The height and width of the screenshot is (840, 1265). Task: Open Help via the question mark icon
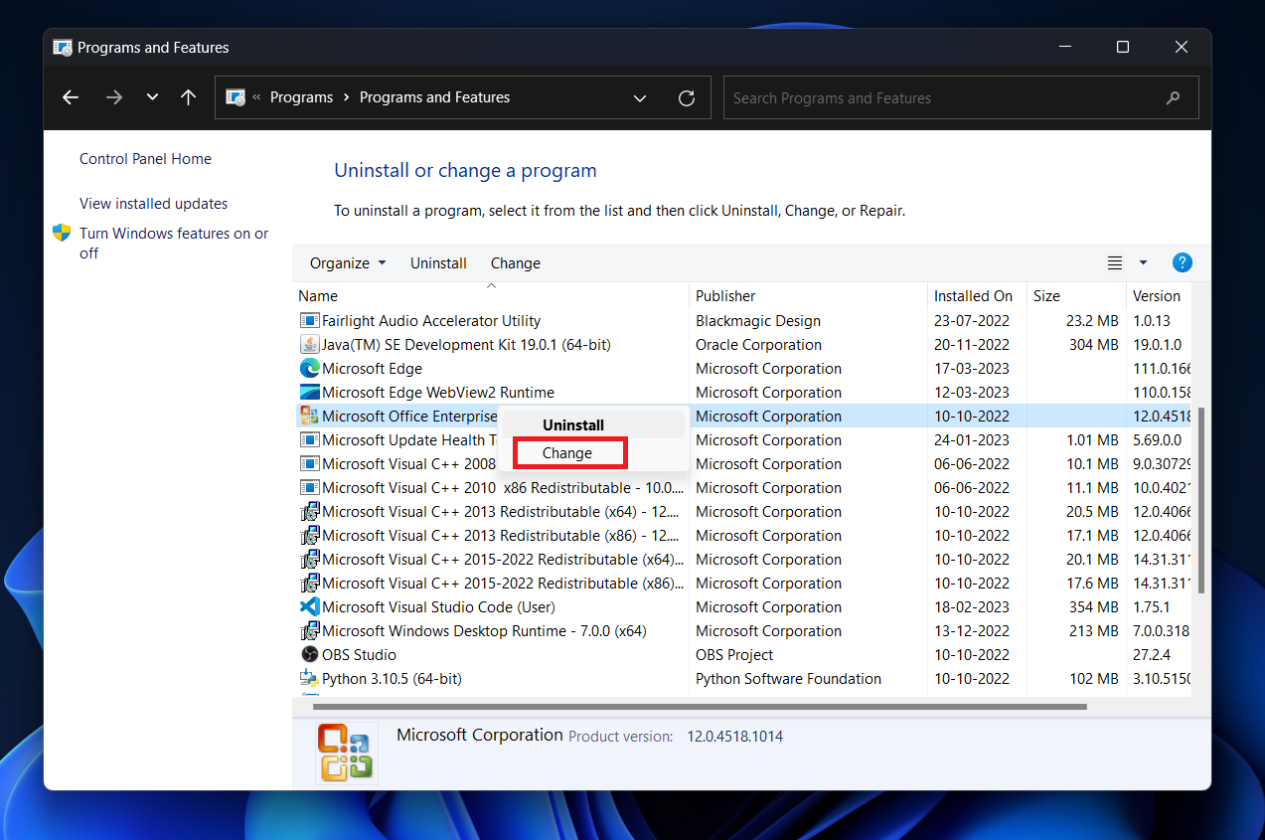1182,262
